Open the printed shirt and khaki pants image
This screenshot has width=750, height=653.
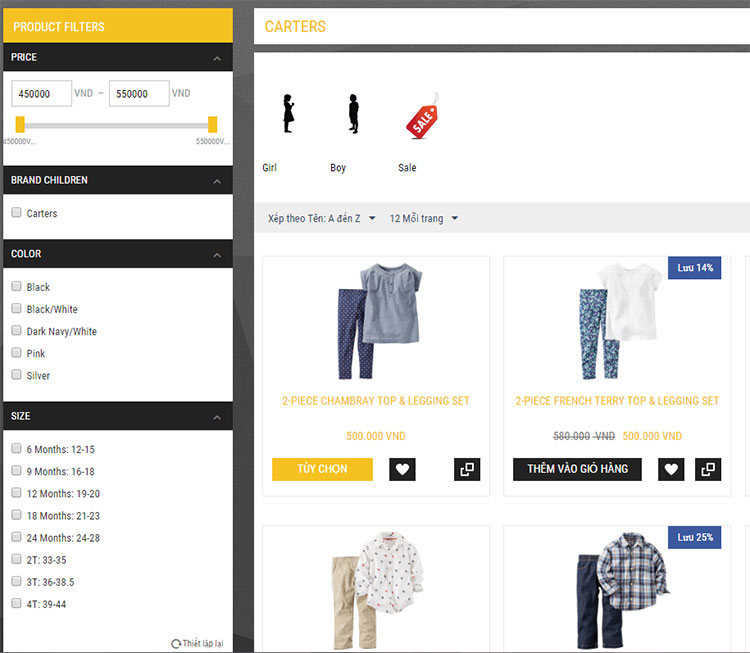click(x=378, y=590)
